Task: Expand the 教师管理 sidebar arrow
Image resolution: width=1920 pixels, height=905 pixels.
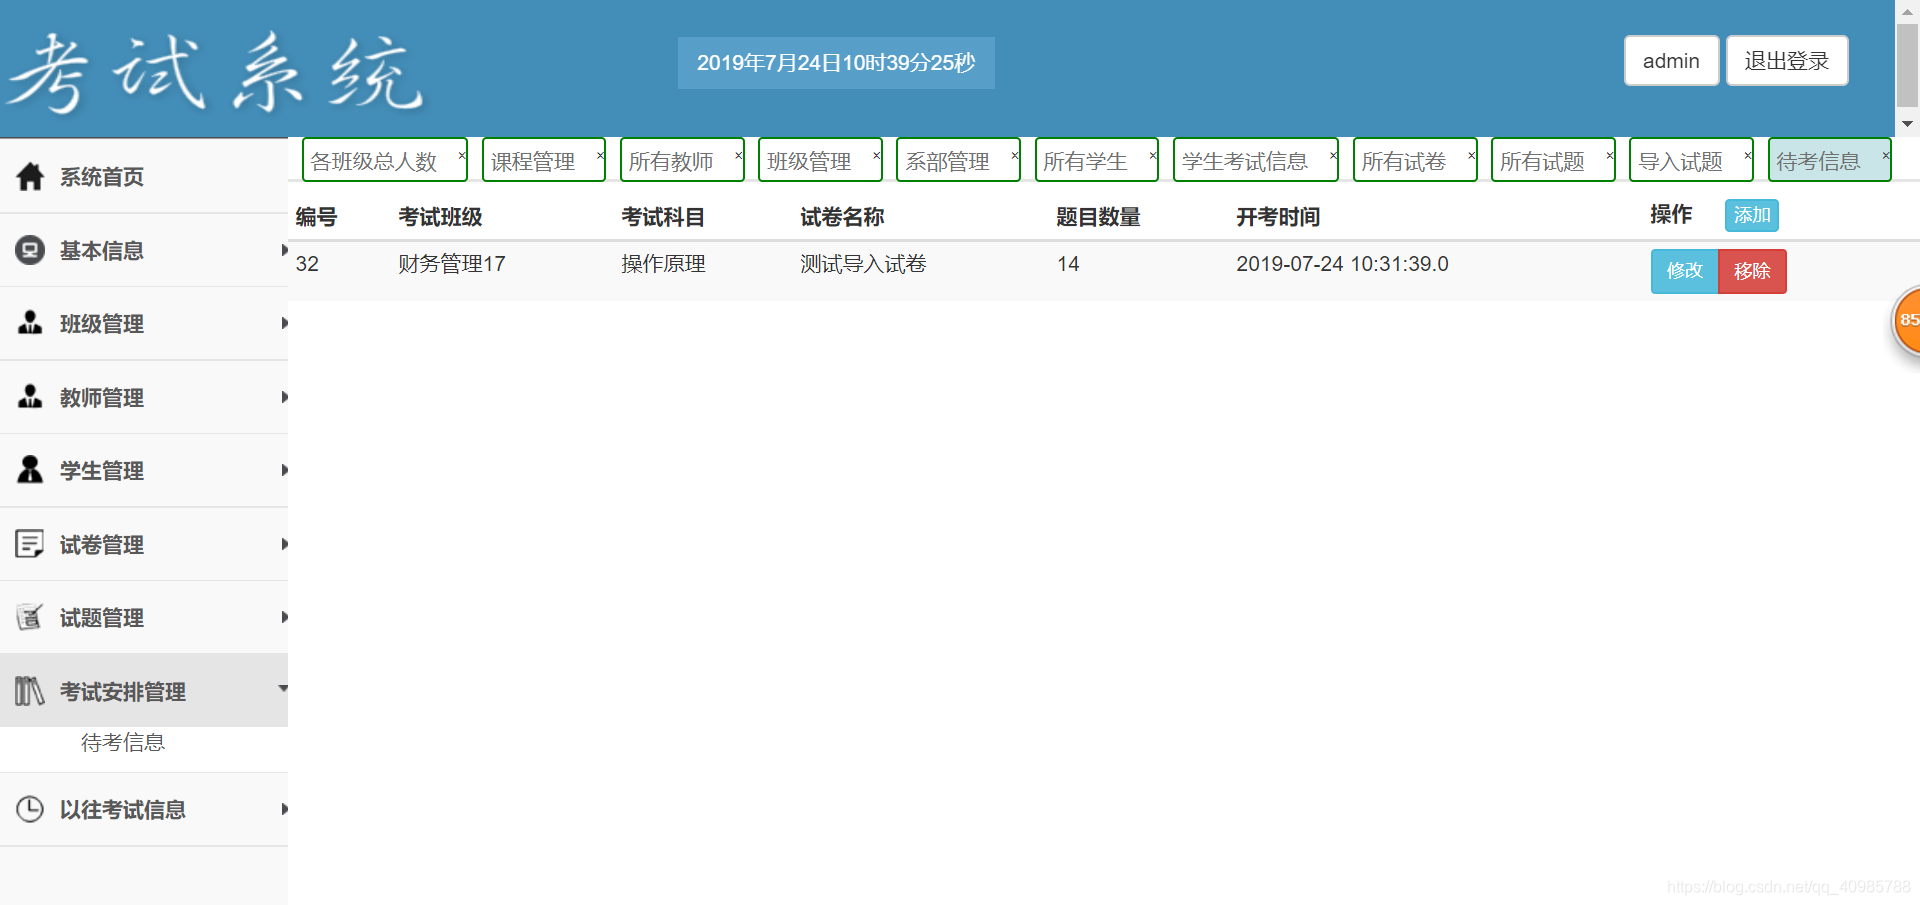Action: tap(284, 397)
